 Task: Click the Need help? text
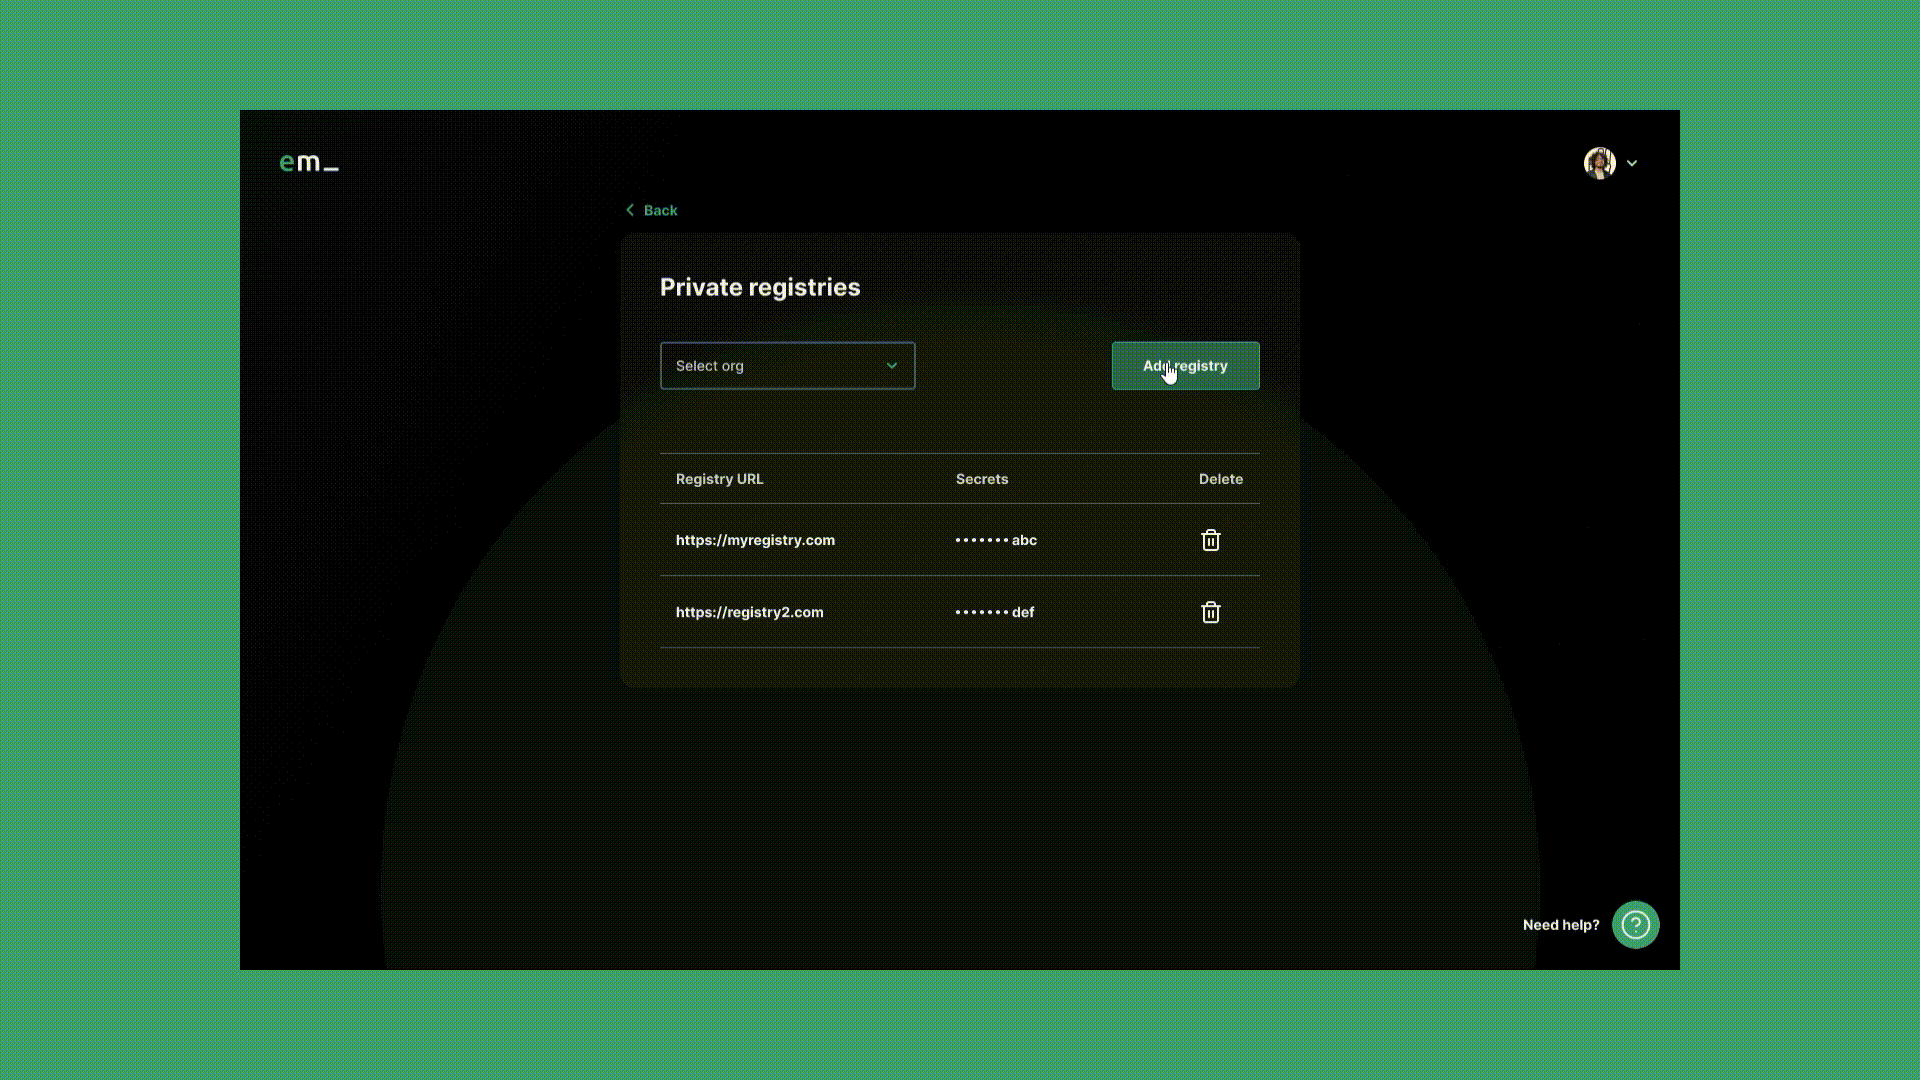coord(1560,925)
